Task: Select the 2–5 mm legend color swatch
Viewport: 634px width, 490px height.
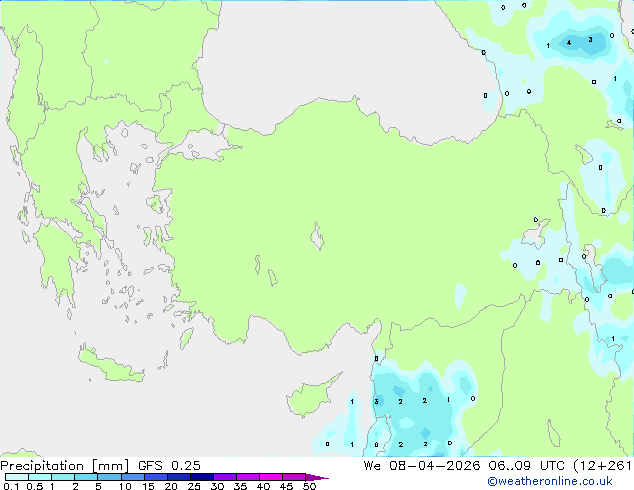Action: pyautogui.click(x=86, y=477)
